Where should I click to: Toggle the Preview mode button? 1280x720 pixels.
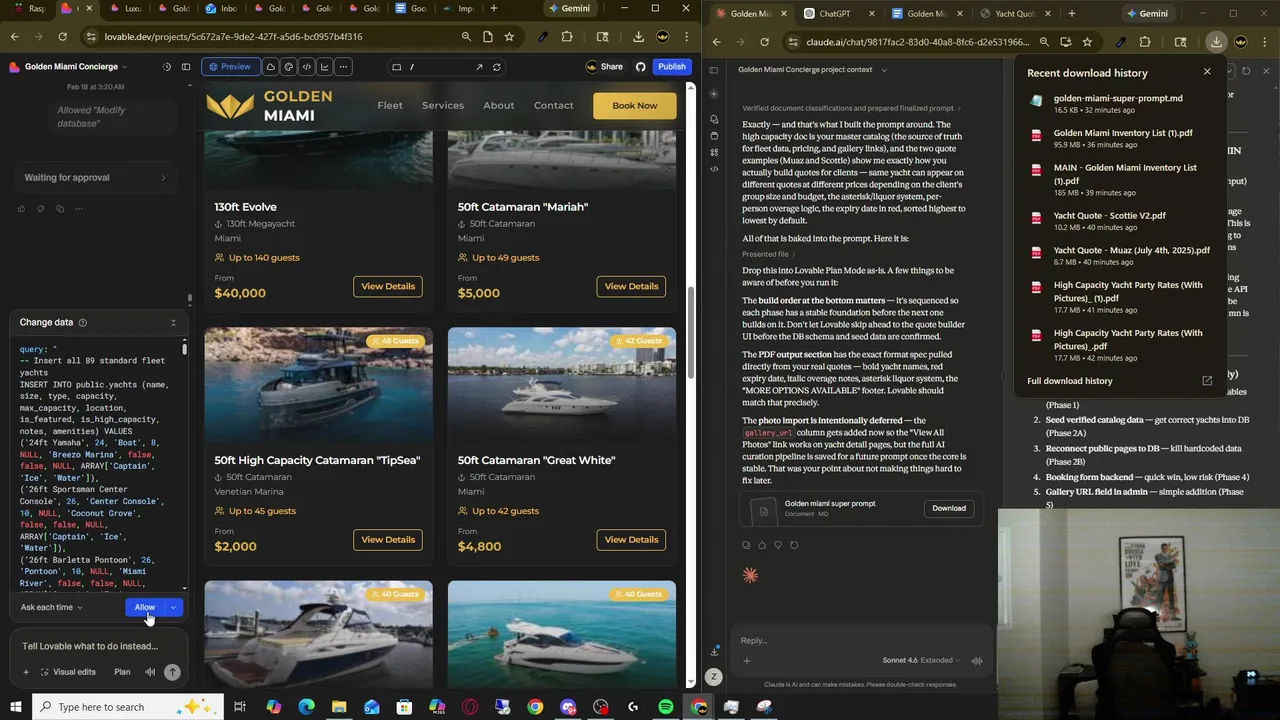click(x=230, y=67)
